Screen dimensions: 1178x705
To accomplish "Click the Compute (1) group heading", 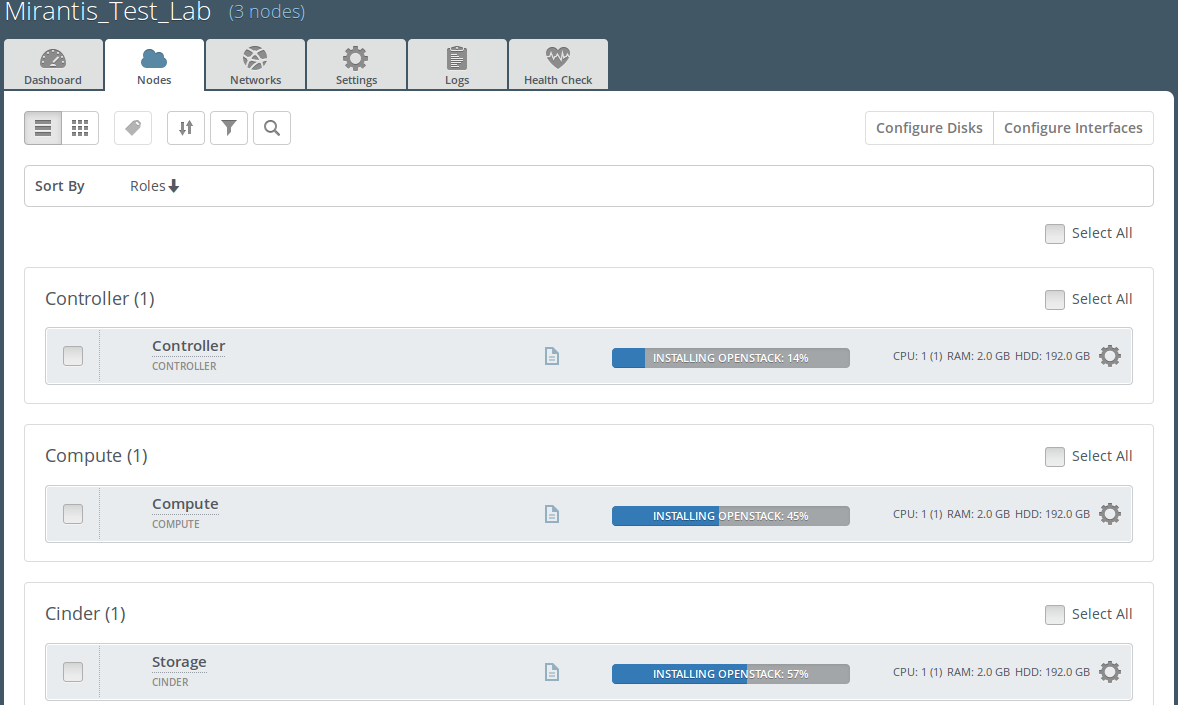I will (x=96, y=455).
